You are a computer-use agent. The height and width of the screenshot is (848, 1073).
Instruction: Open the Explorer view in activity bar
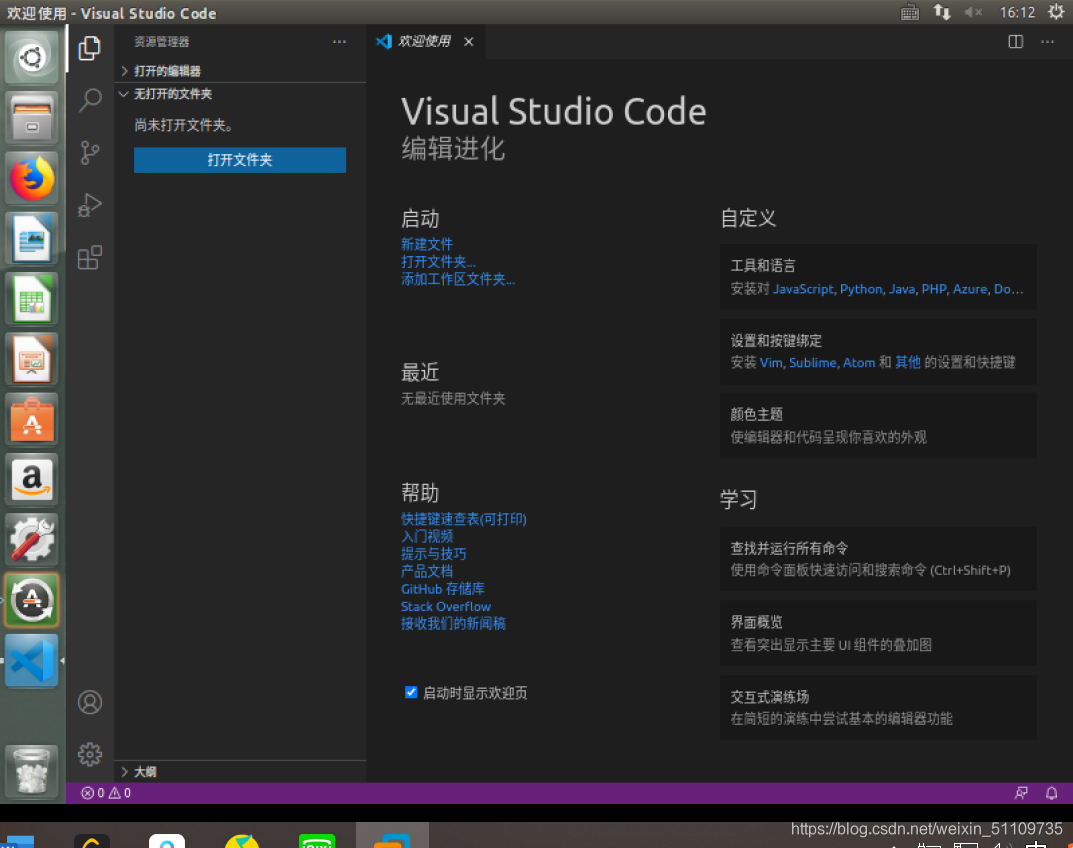point(89,48)
